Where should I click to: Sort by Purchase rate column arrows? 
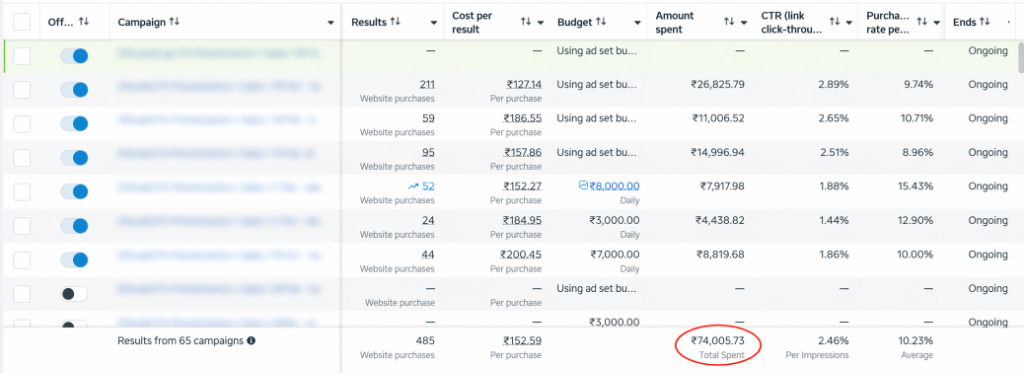click(x=922, y=22)
